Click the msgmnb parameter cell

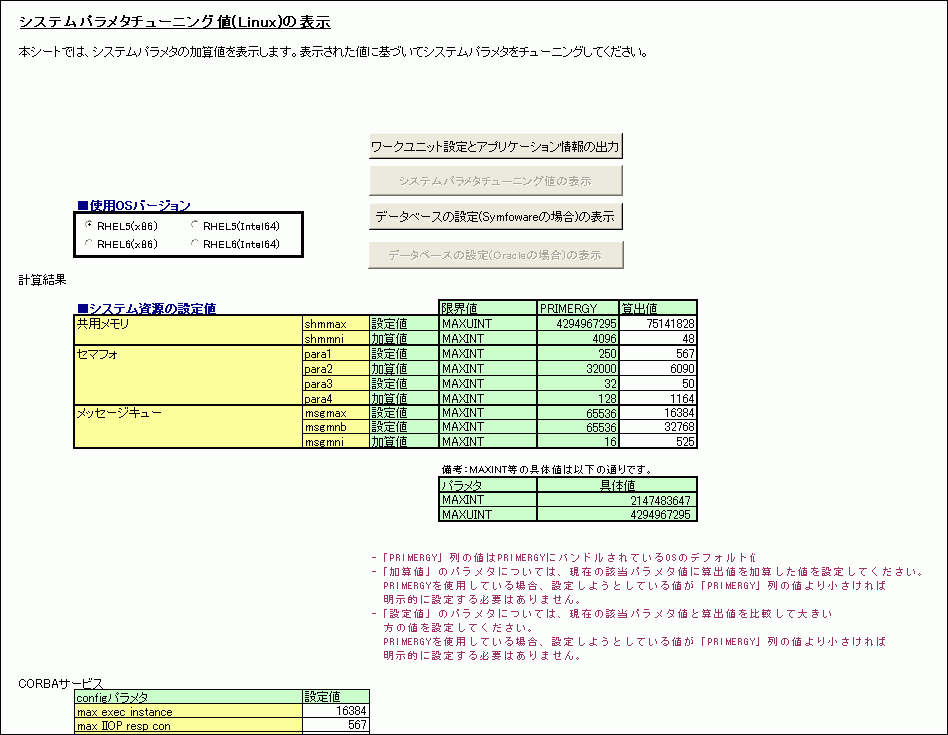point(336,427)
